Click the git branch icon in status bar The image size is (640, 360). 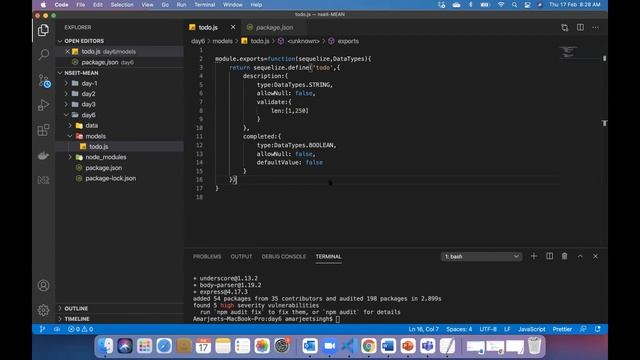click(x=42, y=329)
